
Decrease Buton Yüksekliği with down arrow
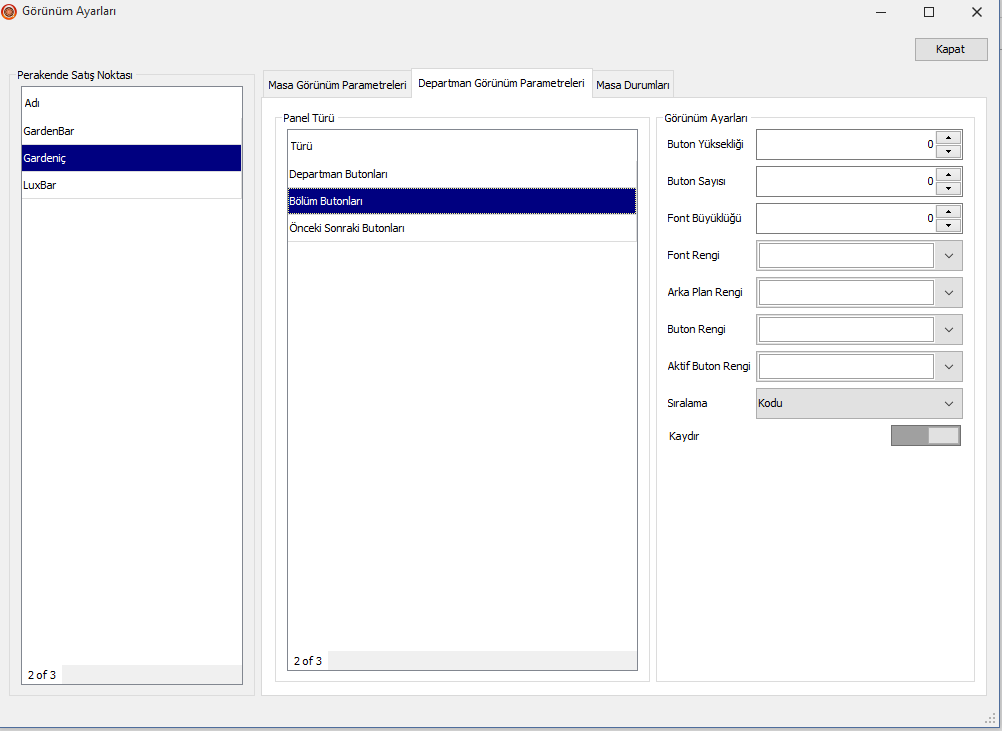[949, 152]
